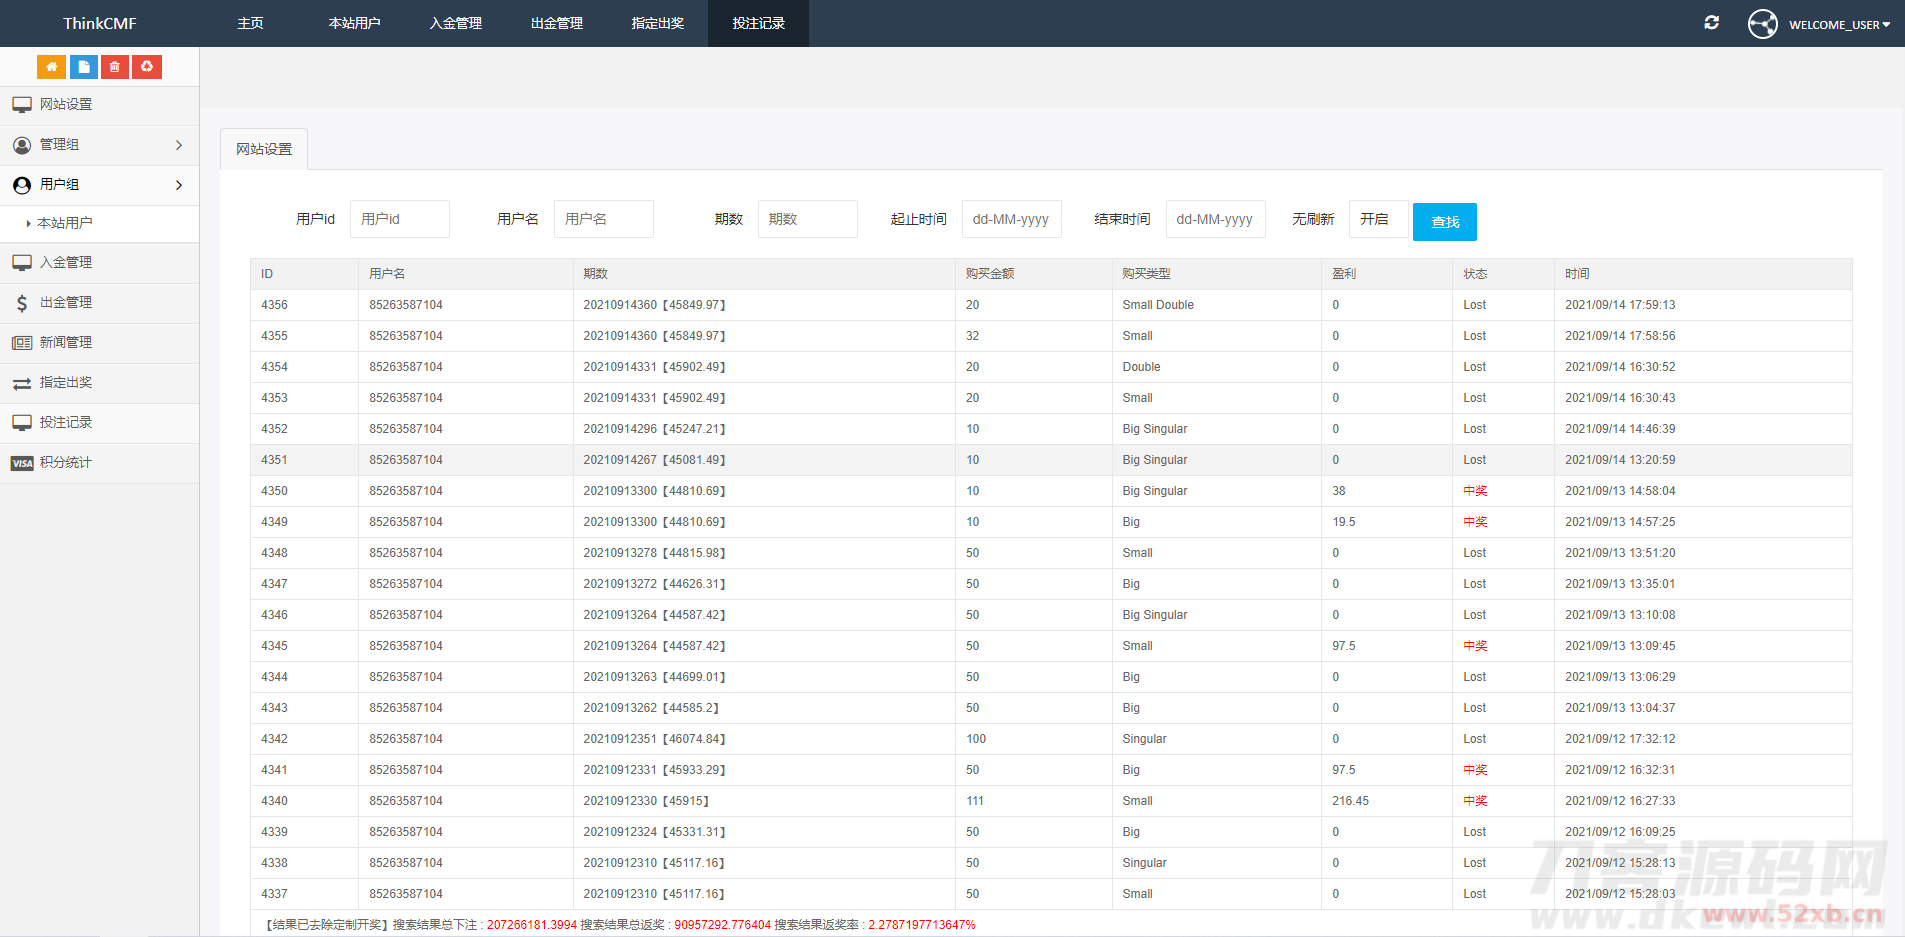Click the blue document shortcut icon
Screen dimensions: 1905x937
[83, 67]
